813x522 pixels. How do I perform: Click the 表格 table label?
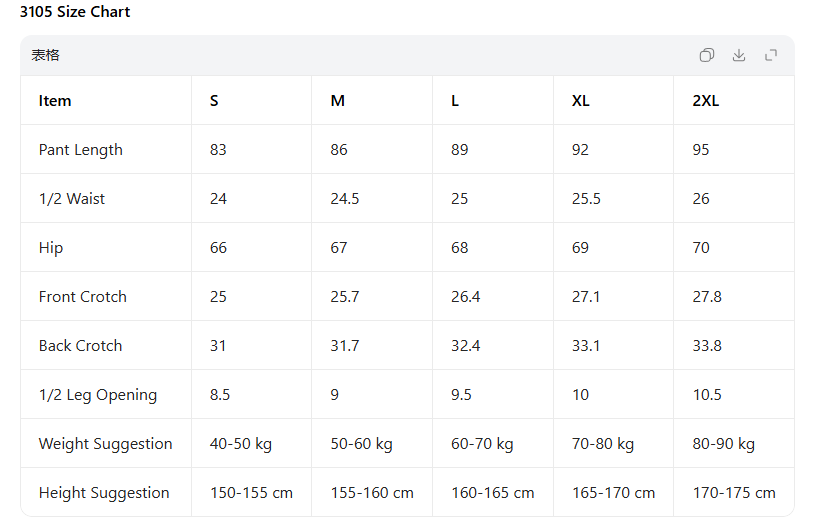click(x=46, y=55)
